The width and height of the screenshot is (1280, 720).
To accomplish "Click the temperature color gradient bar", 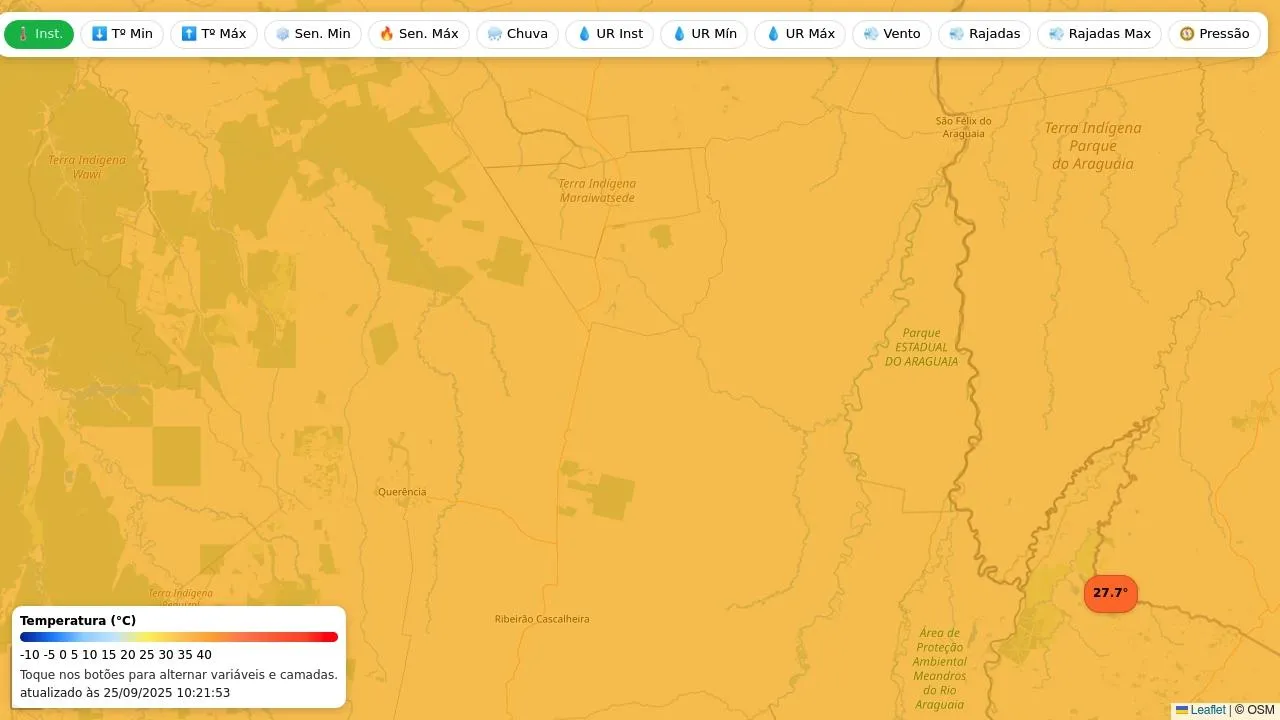I will pos(179,637).
